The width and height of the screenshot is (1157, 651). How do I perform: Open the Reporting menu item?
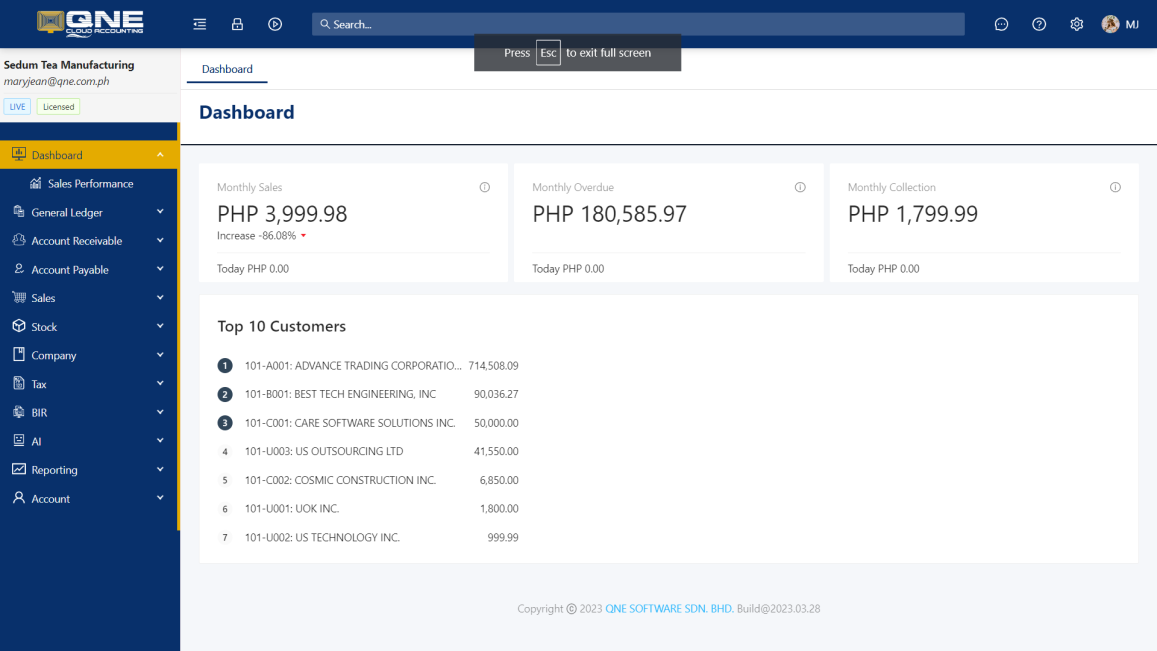(x=89, y=470)
